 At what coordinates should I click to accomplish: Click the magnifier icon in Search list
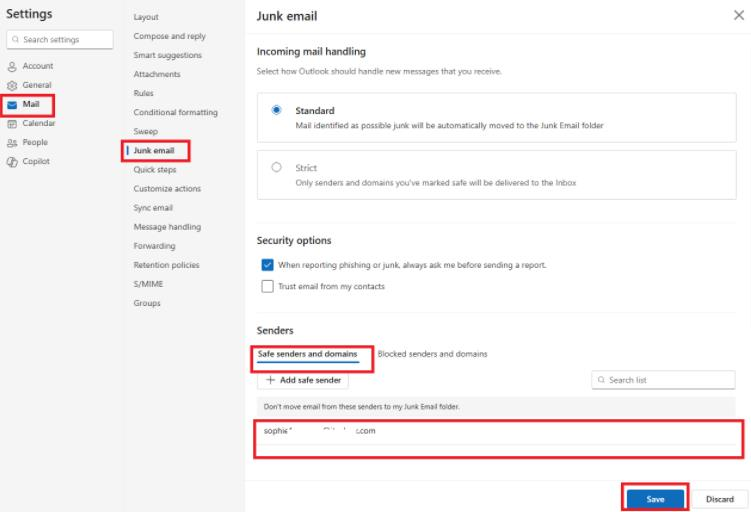click(601, 380)
